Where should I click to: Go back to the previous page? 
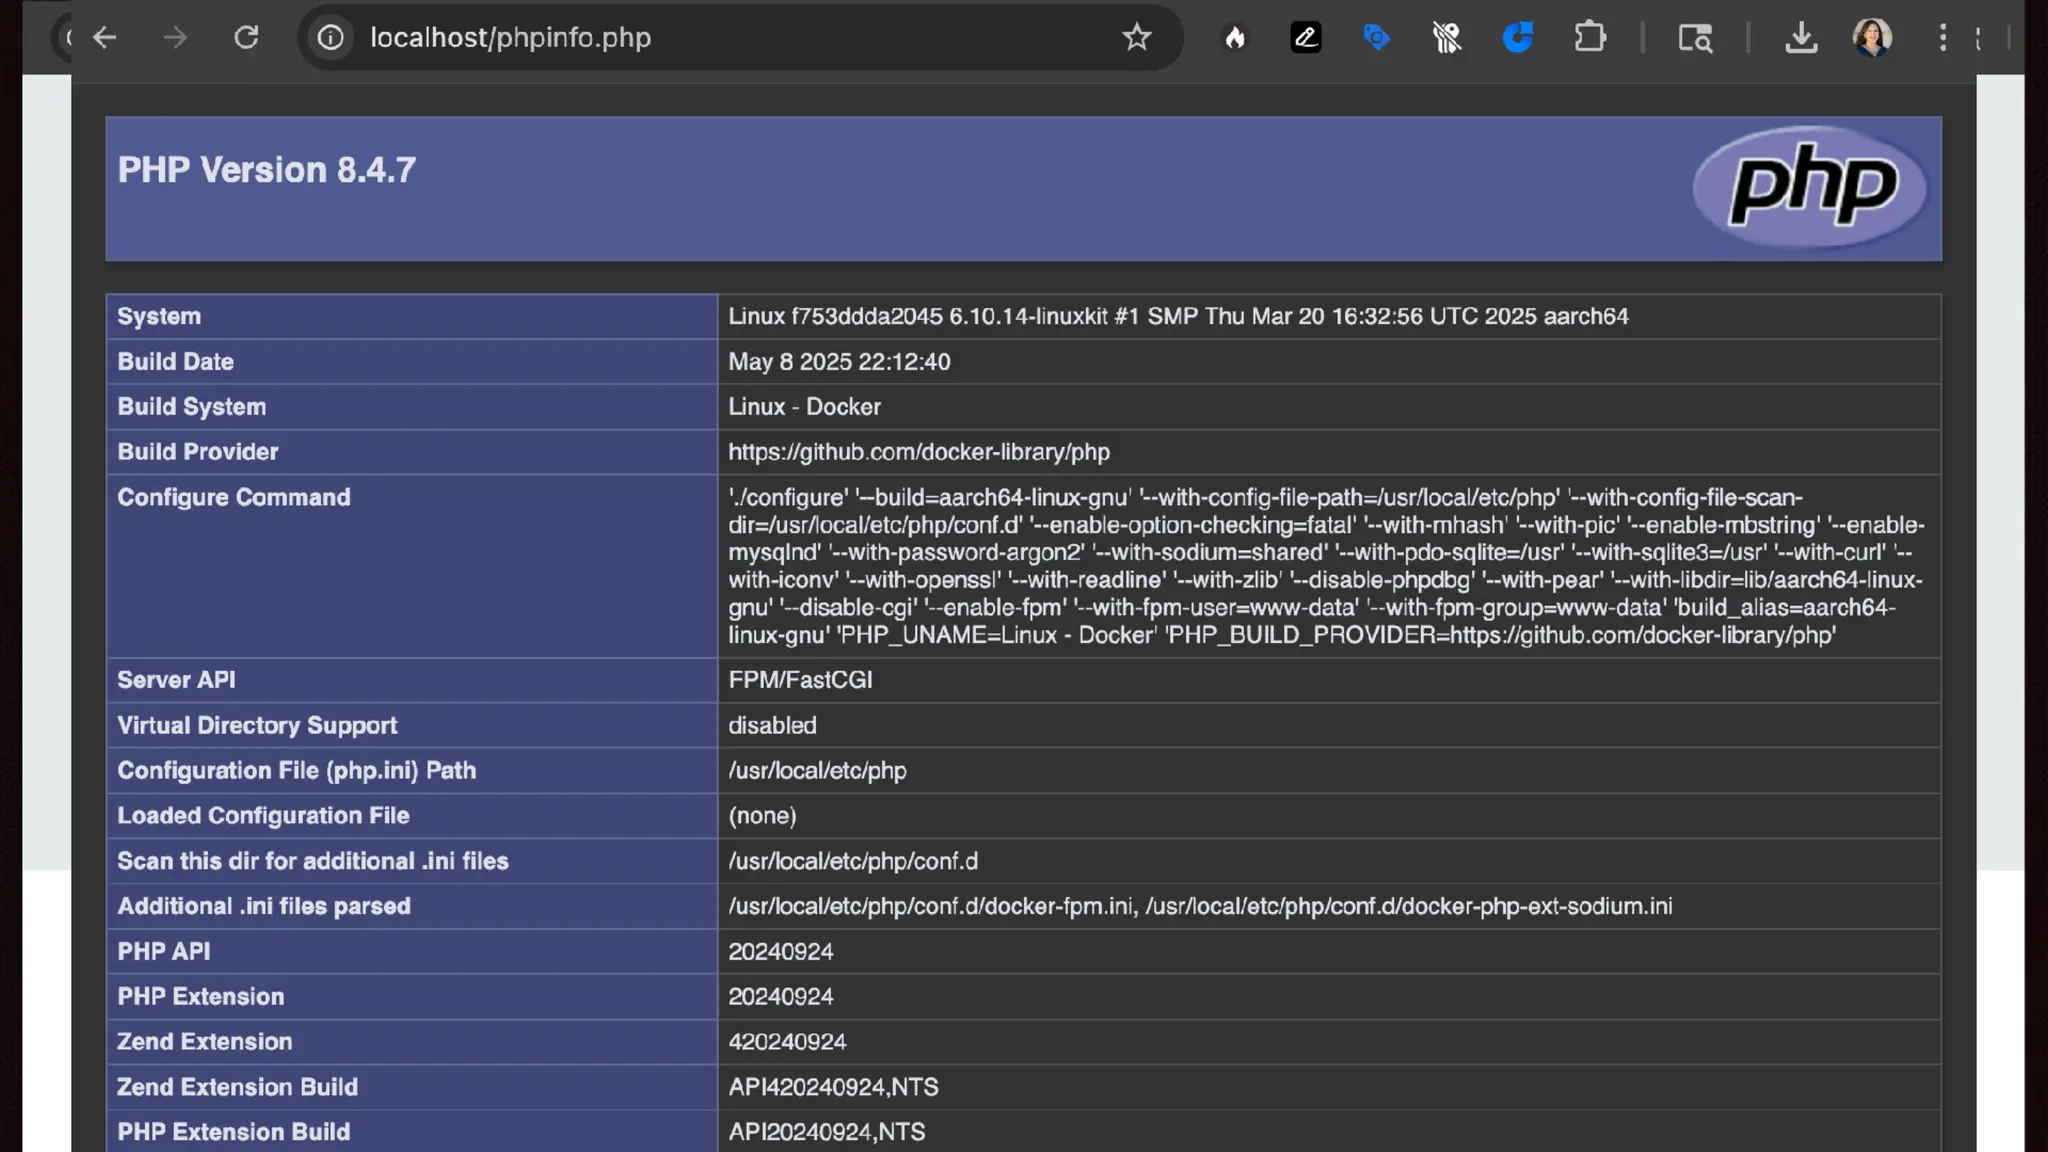click(104, 38)
